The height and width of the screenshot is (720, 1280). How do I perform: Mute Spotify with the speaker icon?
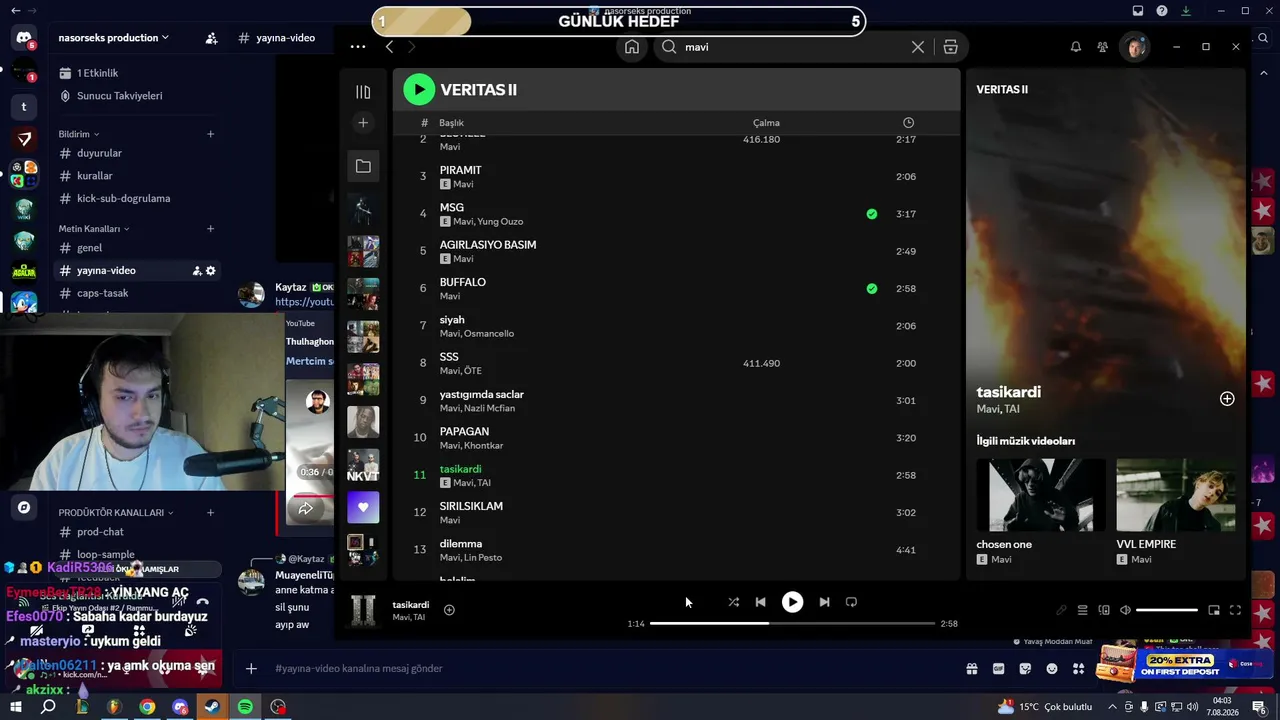(1125, 610)
